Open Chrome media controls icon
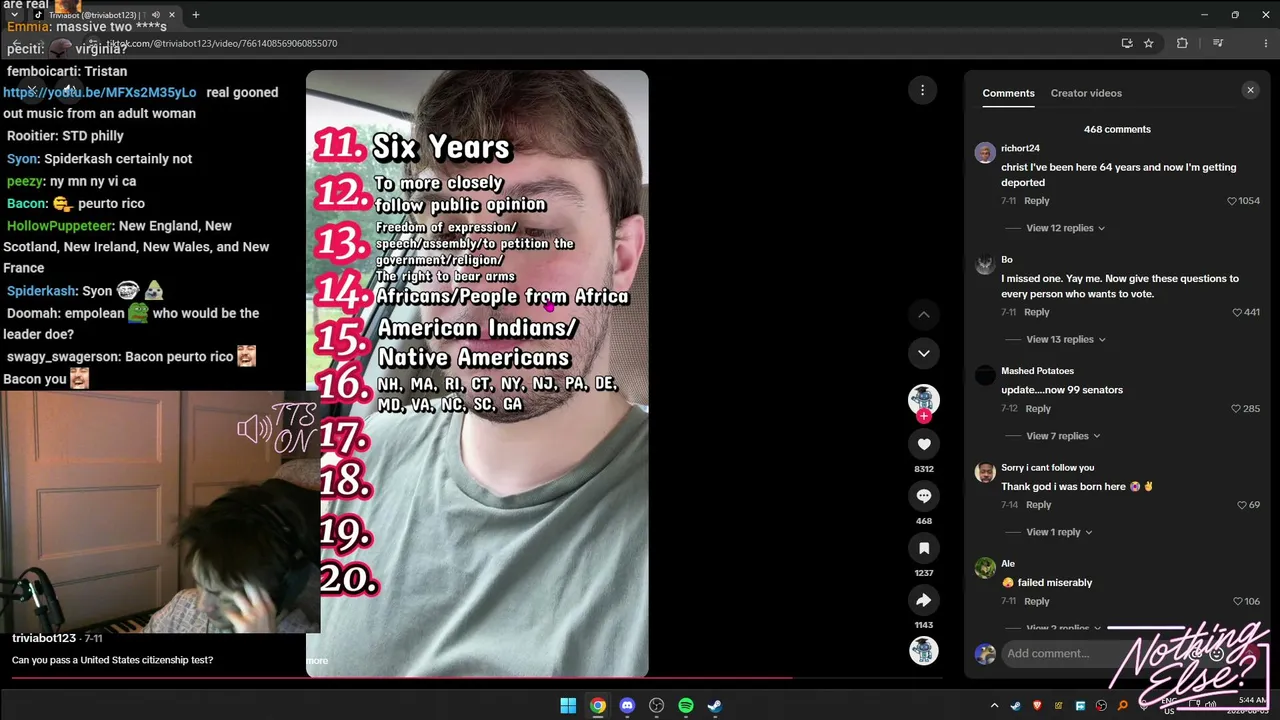This screenshot has height=720, width=1280. coord(1218,43)
